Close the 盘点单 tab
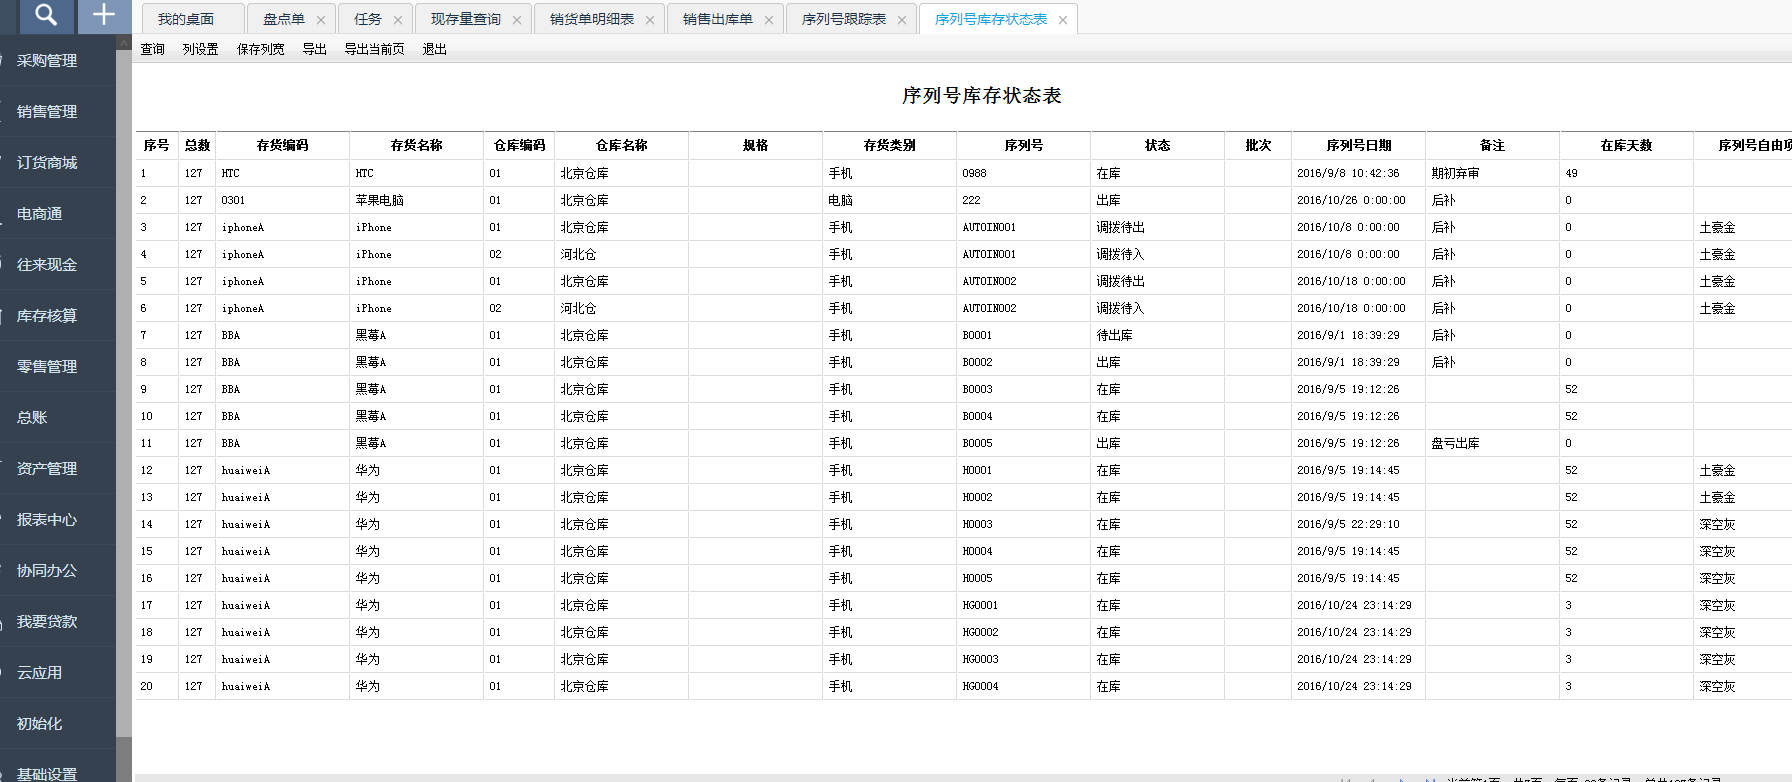1792x782 pixels. (x=320, y=20)
